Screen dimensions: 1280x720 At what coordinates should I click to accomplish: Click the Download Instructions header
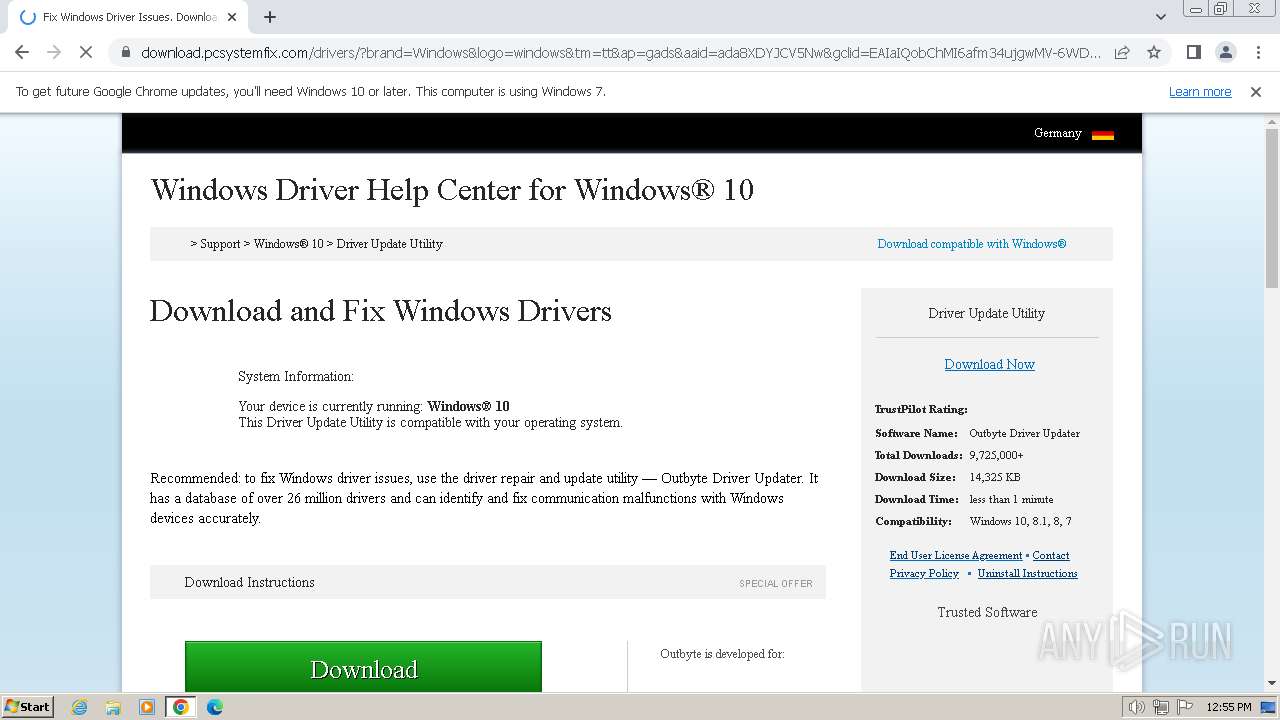point(249,583)
